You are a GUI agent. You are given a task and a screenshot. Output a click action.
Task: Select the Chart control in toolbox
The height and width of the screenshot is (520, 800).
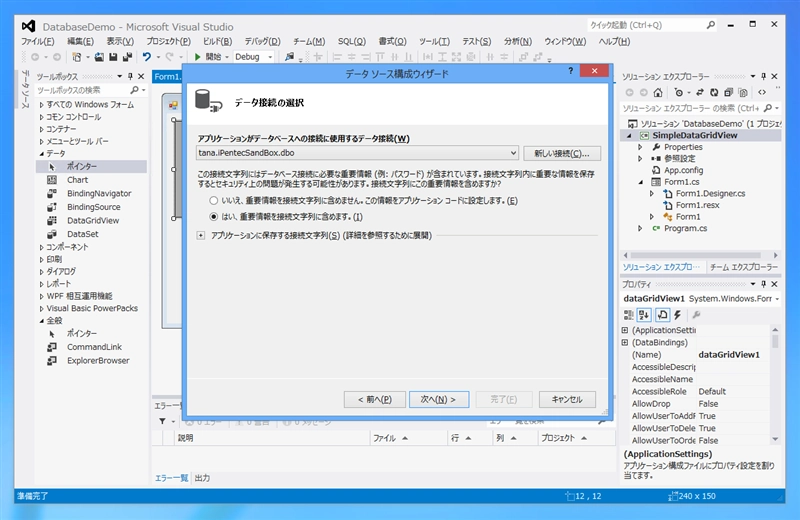[77, 180]
